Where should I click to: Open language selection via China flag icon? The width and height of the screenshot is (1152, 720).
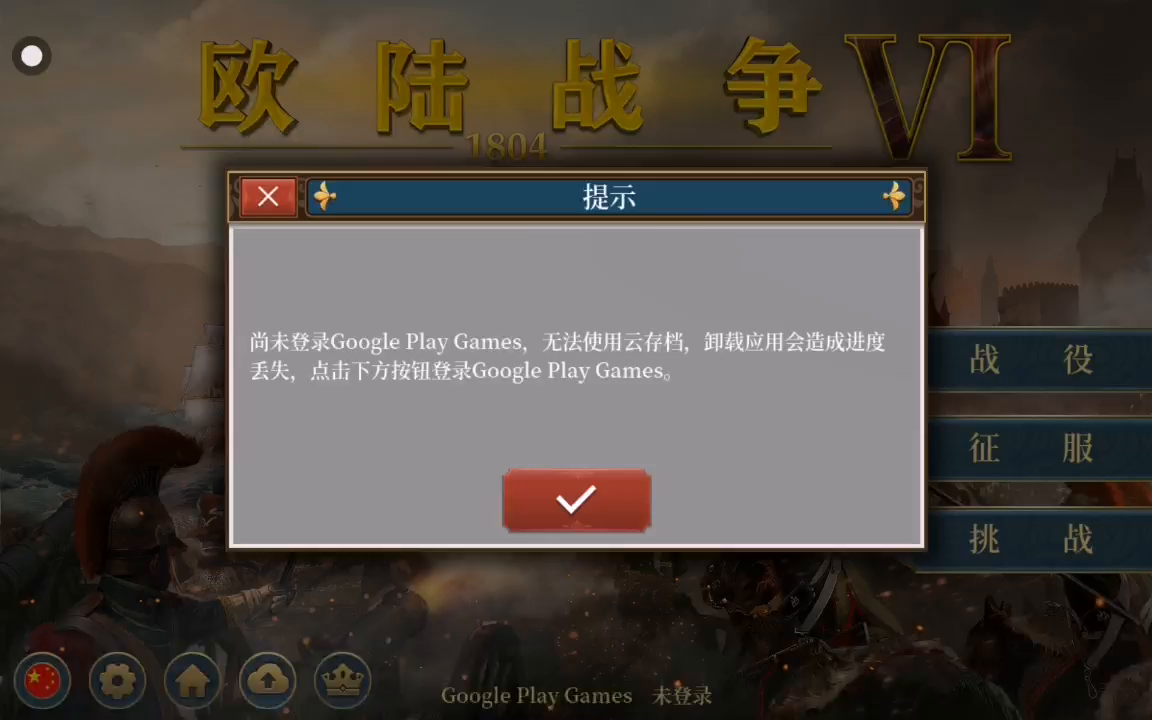42,680
